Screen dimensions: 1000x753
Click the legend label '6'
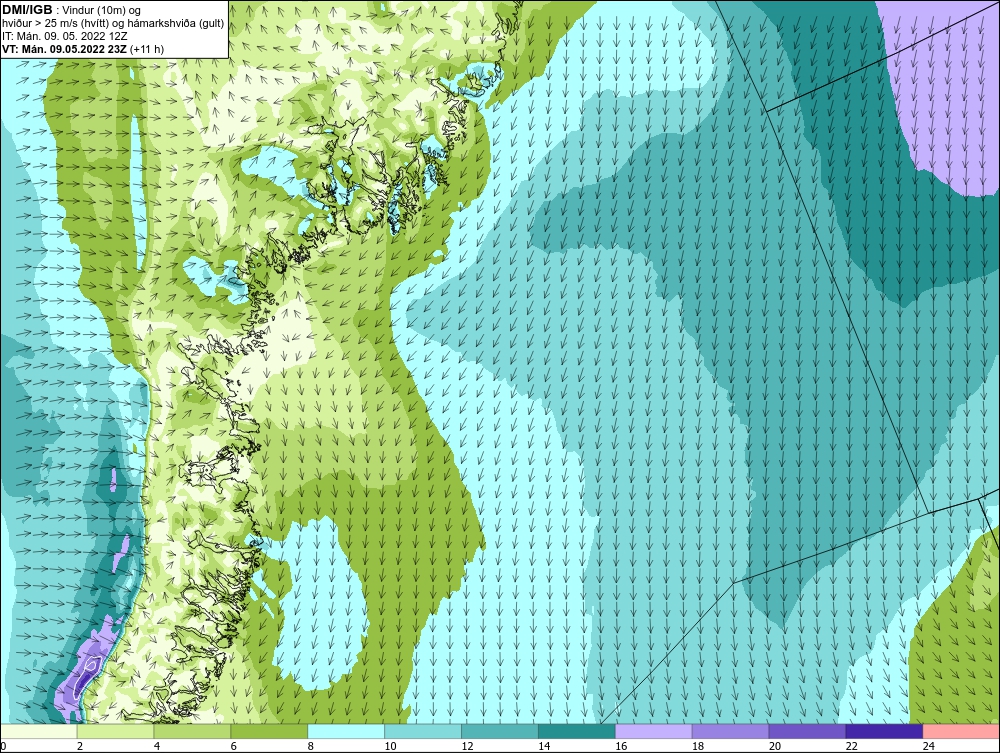233,746
